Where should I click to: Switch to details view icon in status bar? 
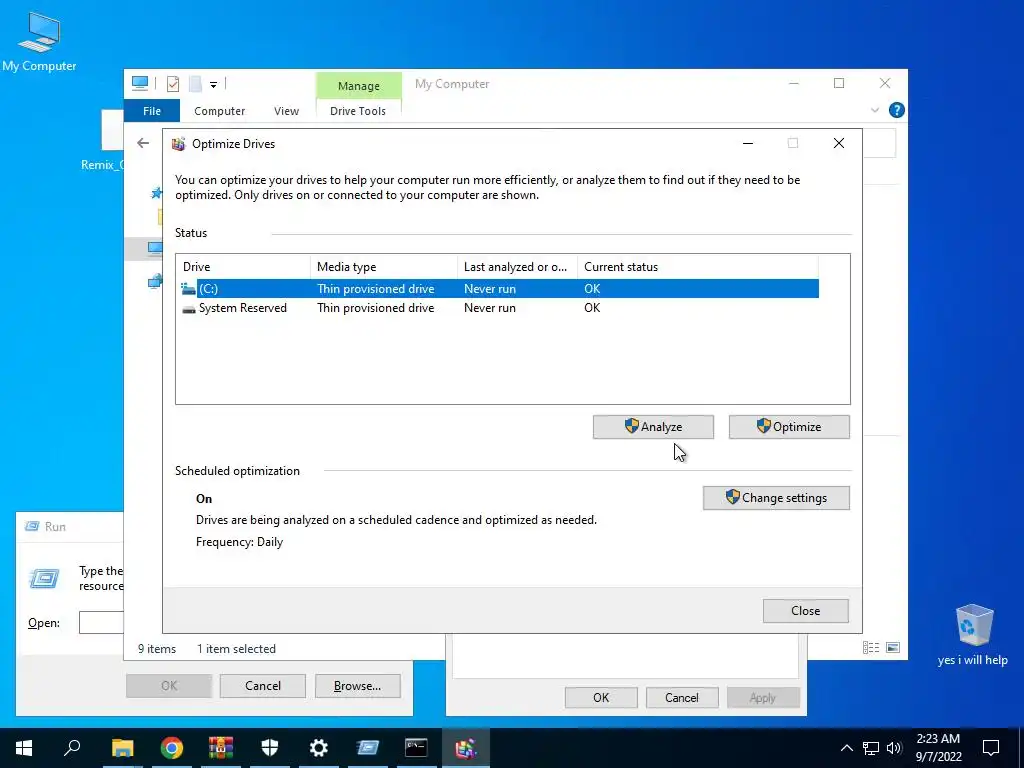coord(871,648)
